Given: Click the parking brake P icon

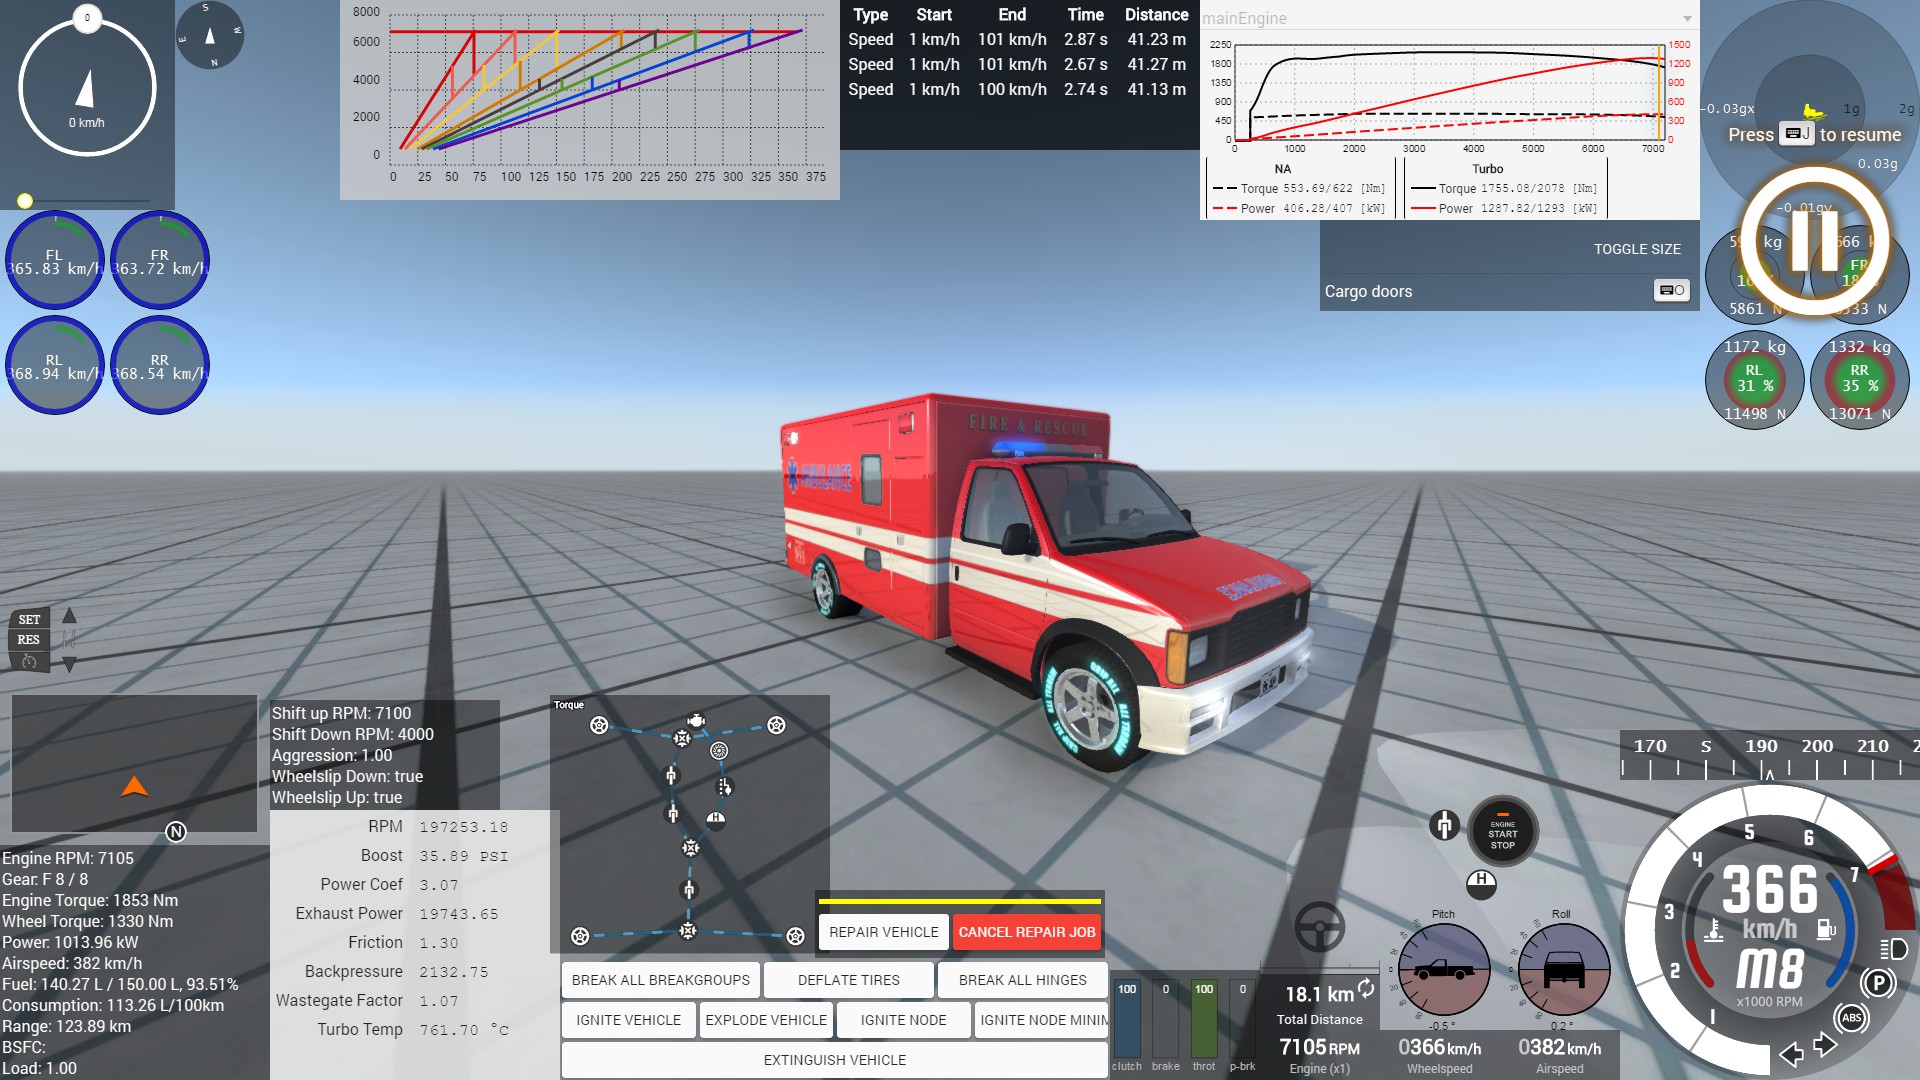Looking at the screenshot, I should pyautogui.click(x=1878, y=983).
